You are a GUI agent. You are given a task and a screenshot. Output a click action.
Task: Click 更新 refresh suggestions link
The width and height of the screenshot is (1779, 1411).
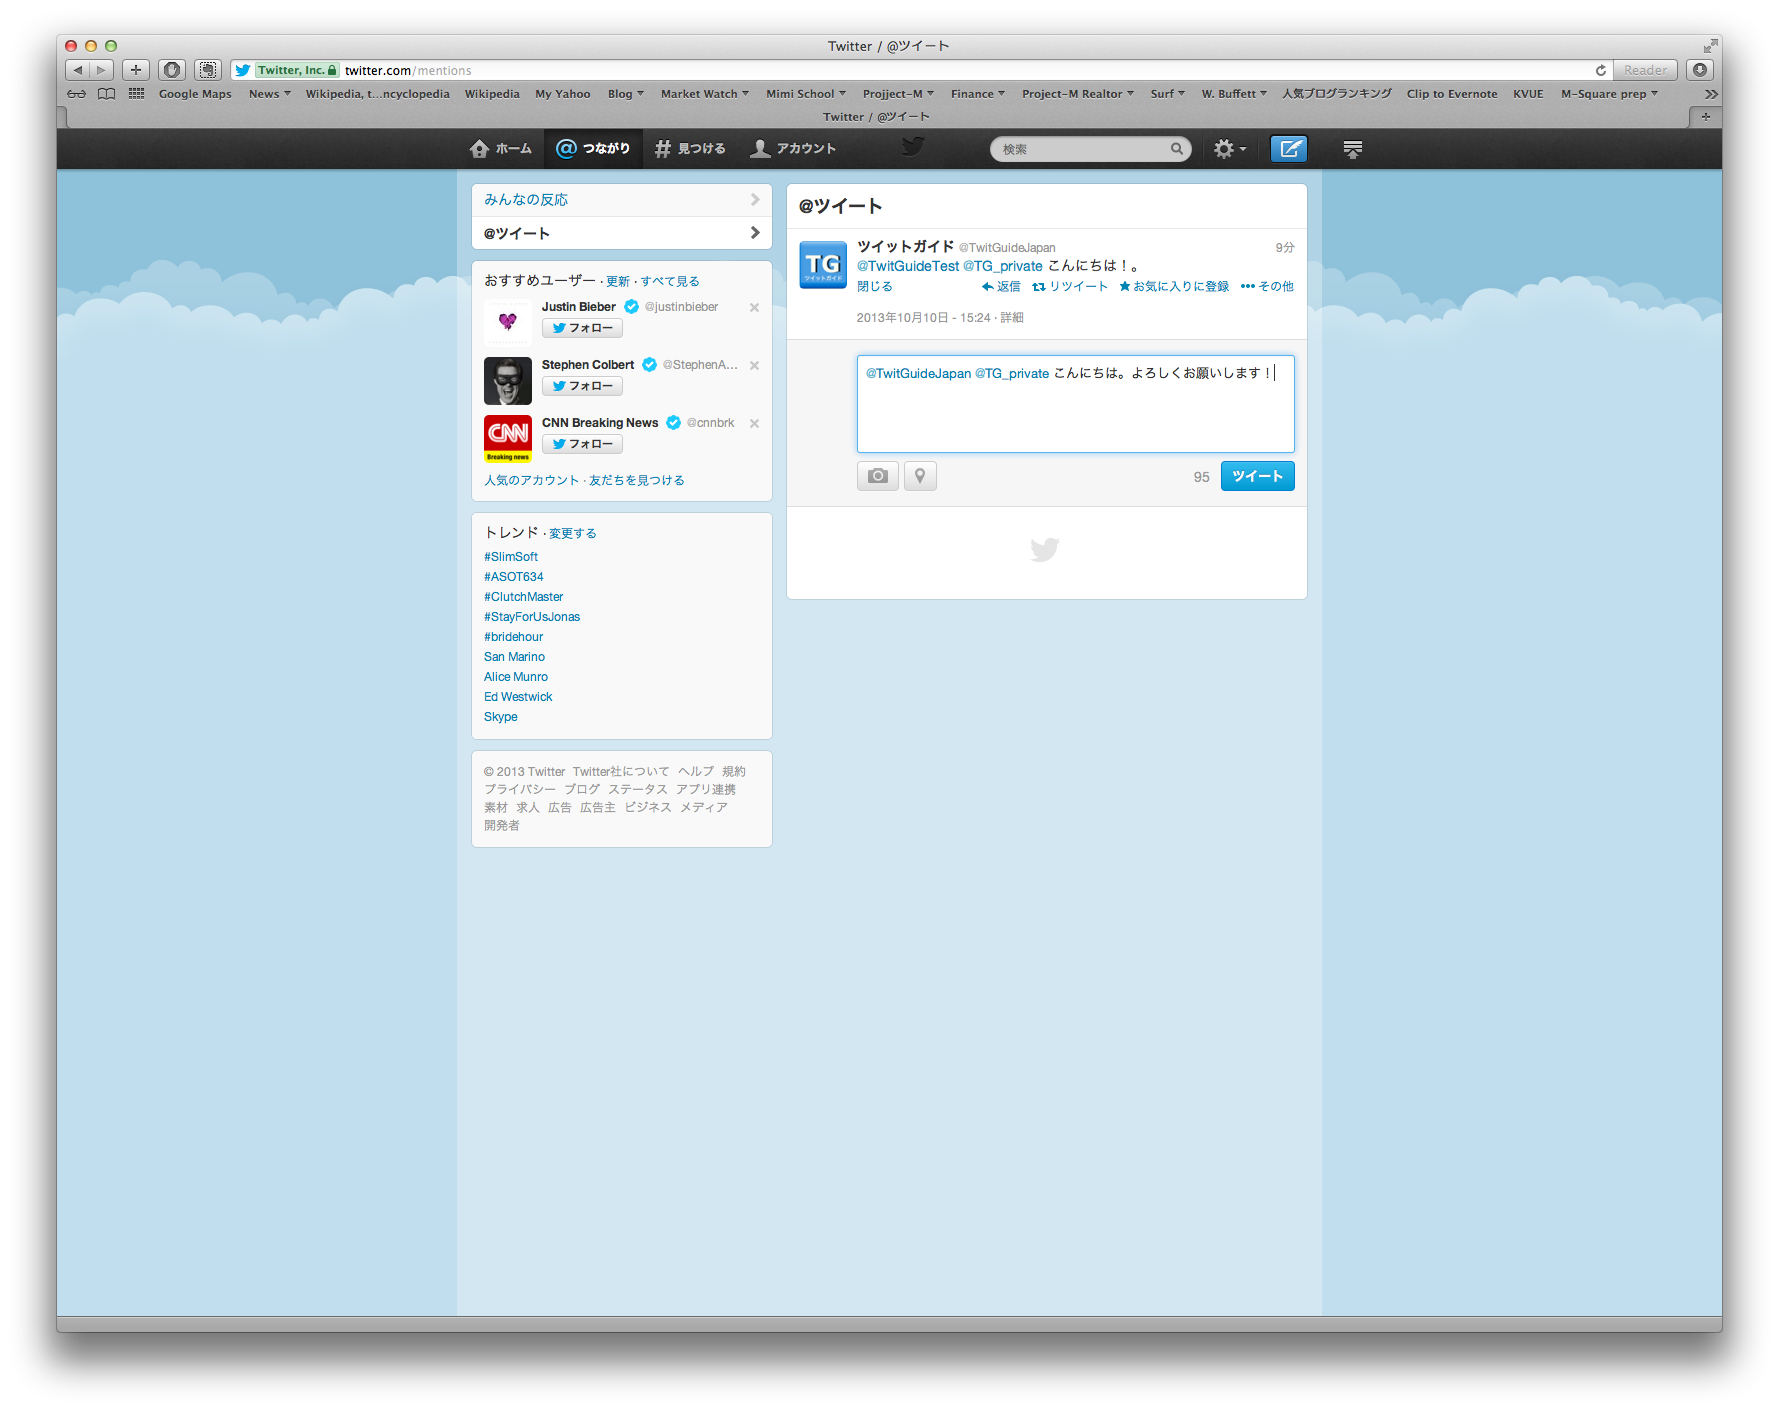pyautogui.click(x=618, y=282)
